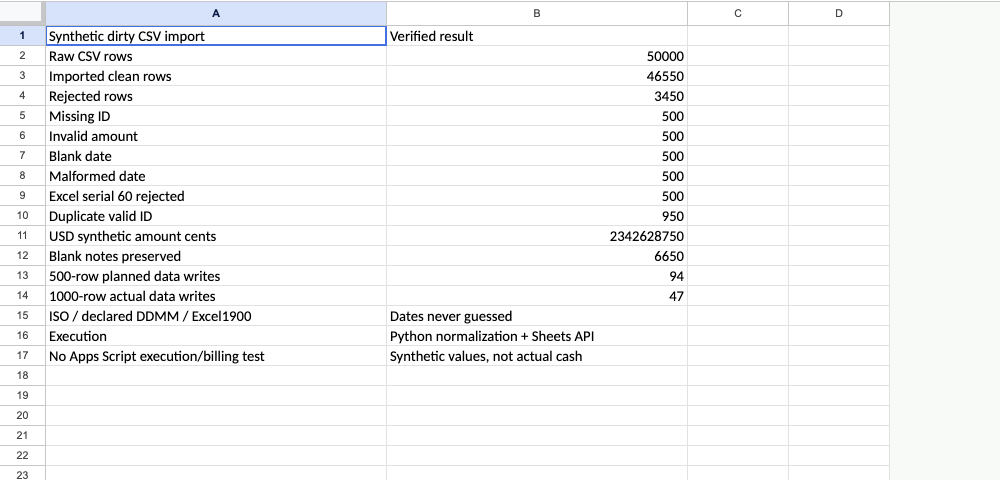The image size is (1000, 480).
Task: Click the select-all corner box
Action: [x=22, y=13]
